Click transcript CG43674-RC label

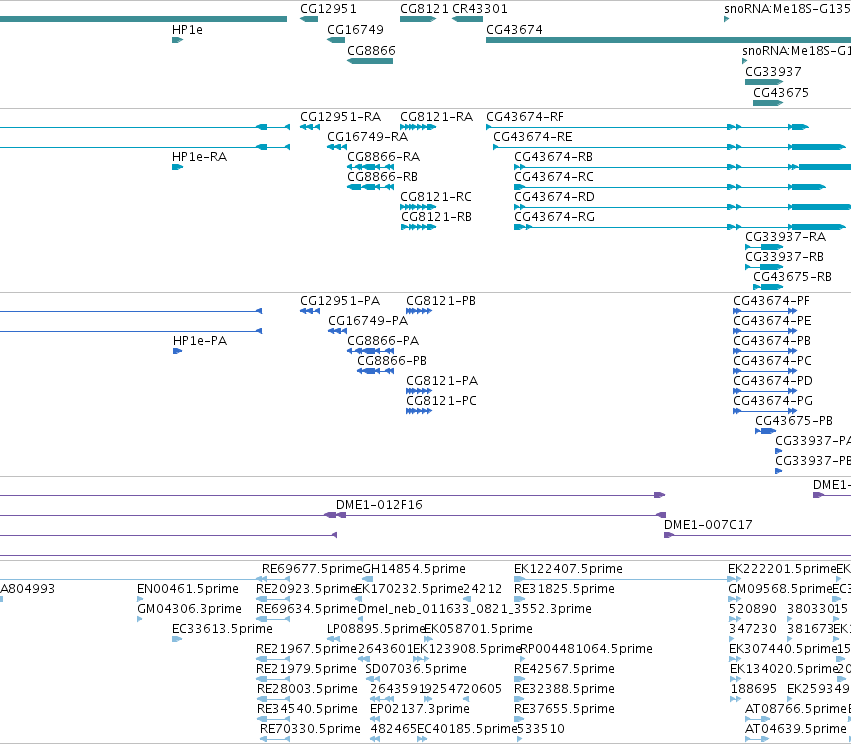pyautogui.click(x=554, y=177)
